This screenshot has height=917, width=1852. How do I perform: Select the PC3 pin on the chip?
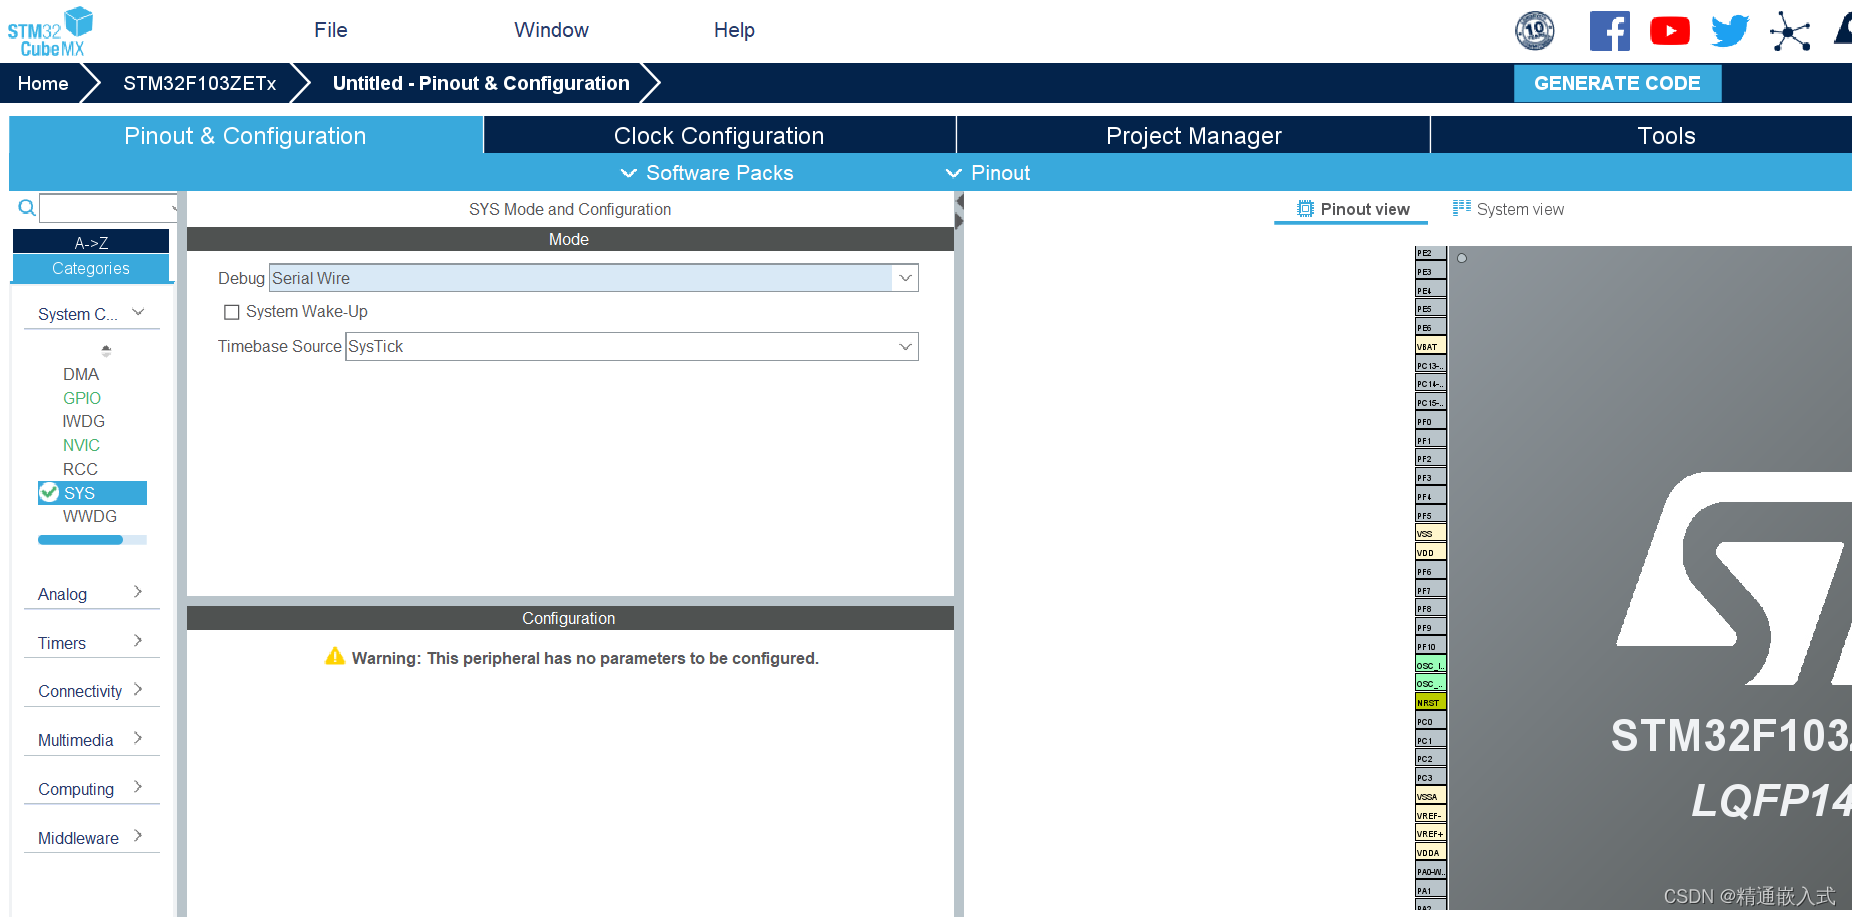coord(1430,777)
